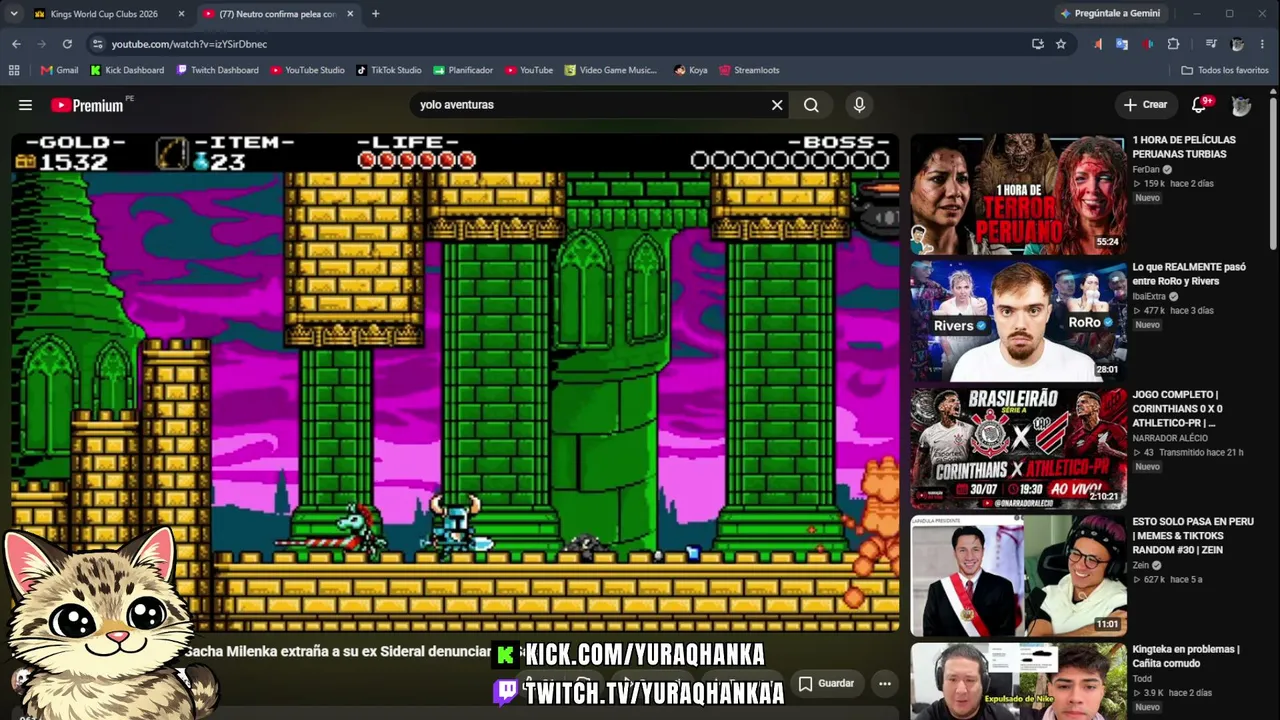The height and width of the screenshot is (720, 1280).
Task: View site information icon in address bar
Action: click(x=97, y=44)
